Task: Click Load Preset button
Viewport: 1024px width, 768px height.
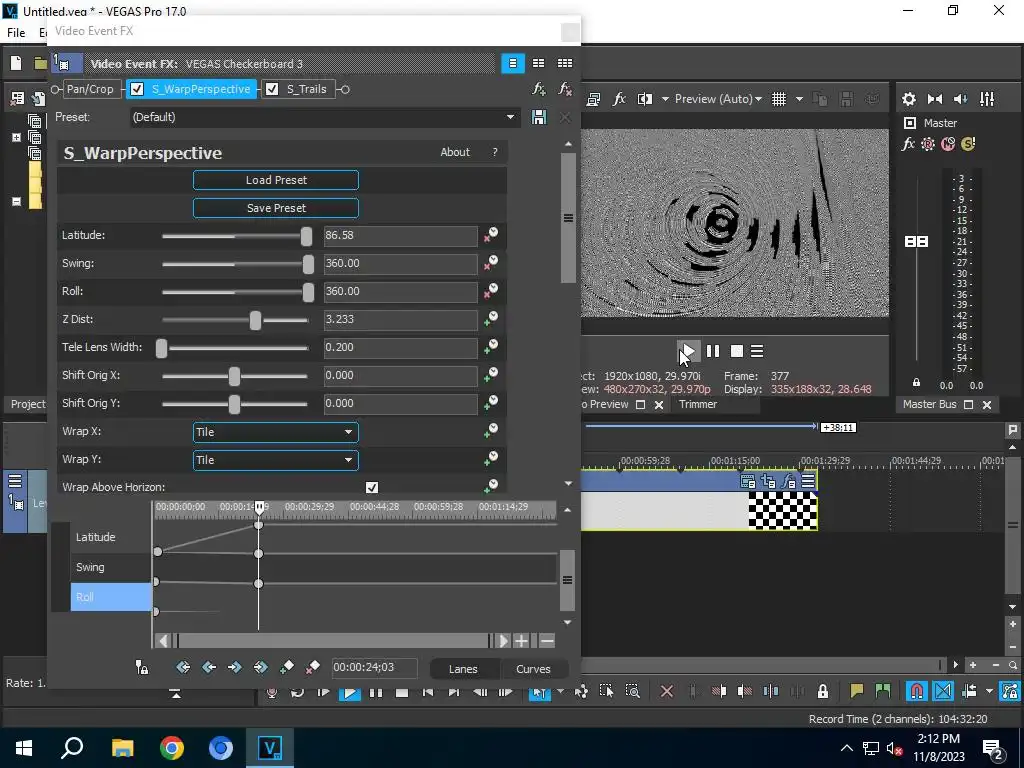Action: [x=276, y=180]
